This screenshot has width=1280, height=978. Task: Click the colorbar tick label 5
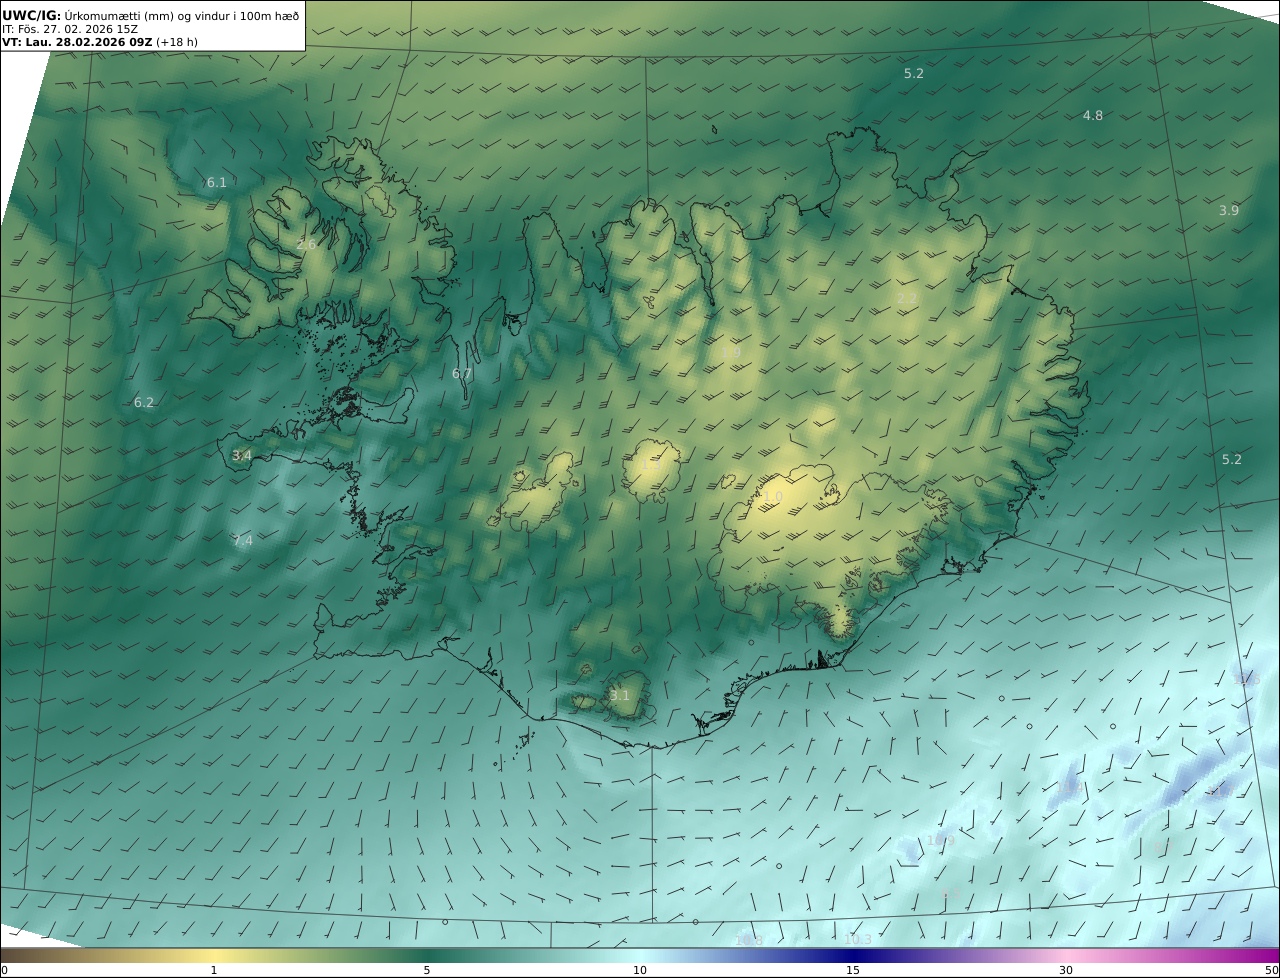(427, 970)
